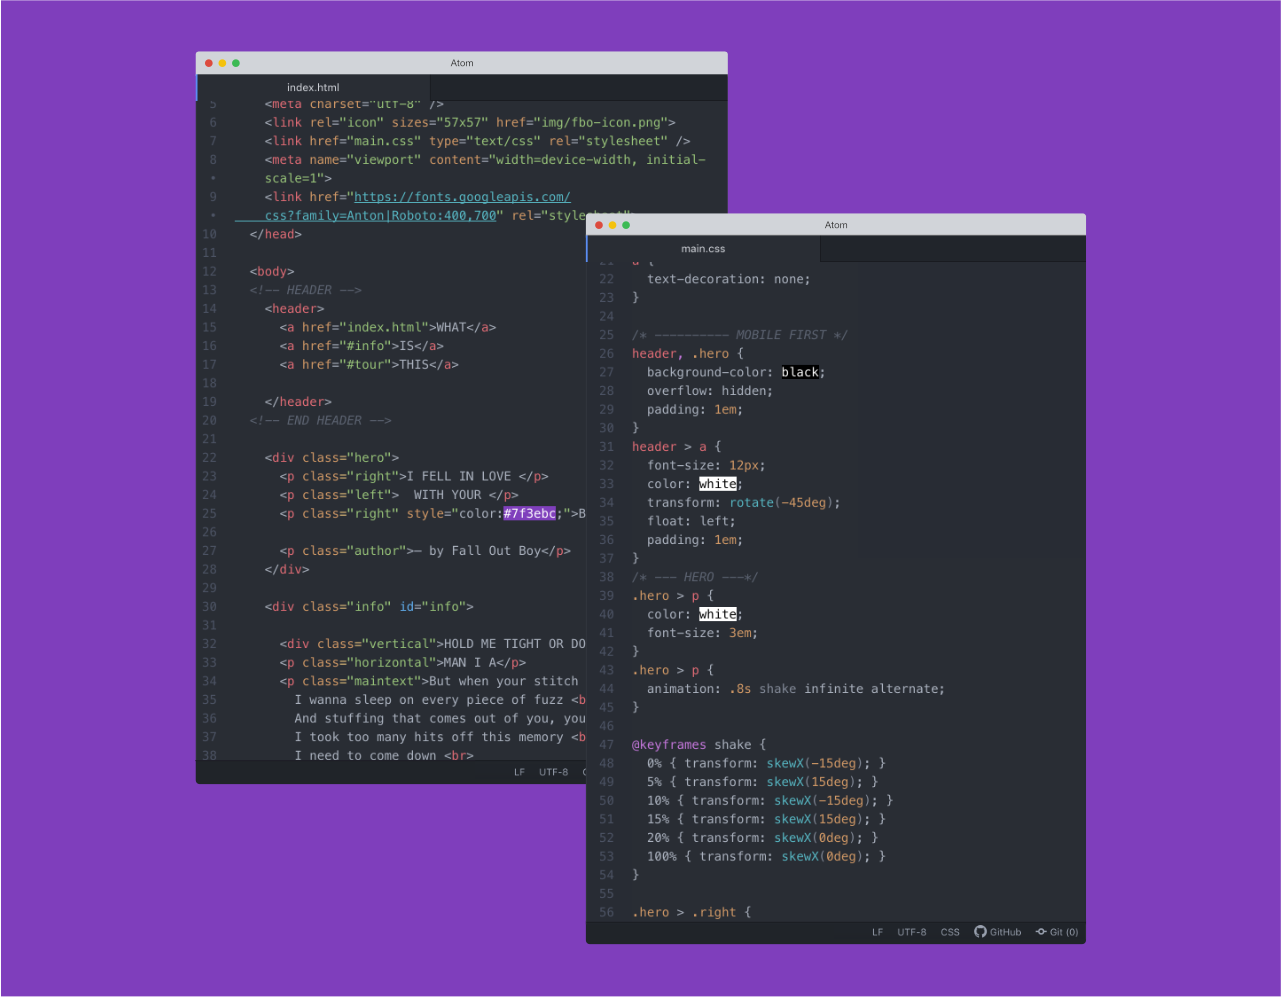Click line number 22 in index.html gutter
Screen dimensions: 1281x997
[x=209, y=458]
